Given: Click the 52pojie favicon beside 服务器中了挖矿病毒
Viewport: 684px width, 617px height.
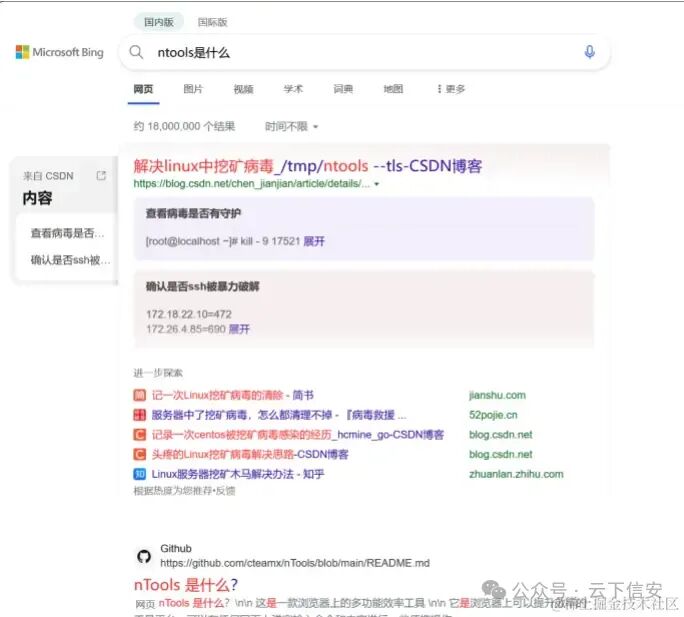Looking at the screenshot, I should [x=139, y=415].
